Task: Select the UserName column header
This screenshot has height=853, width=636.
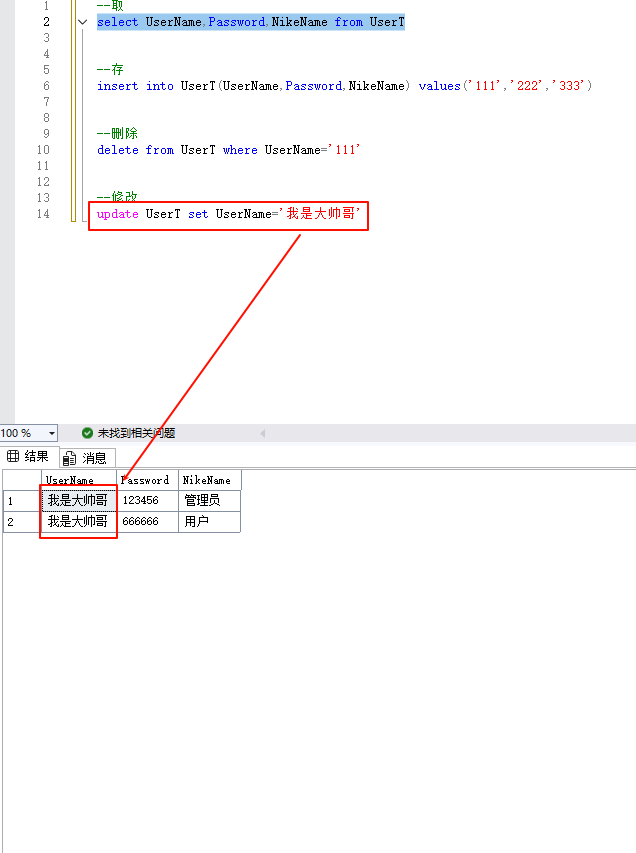Action: click(x=79, y=480)
